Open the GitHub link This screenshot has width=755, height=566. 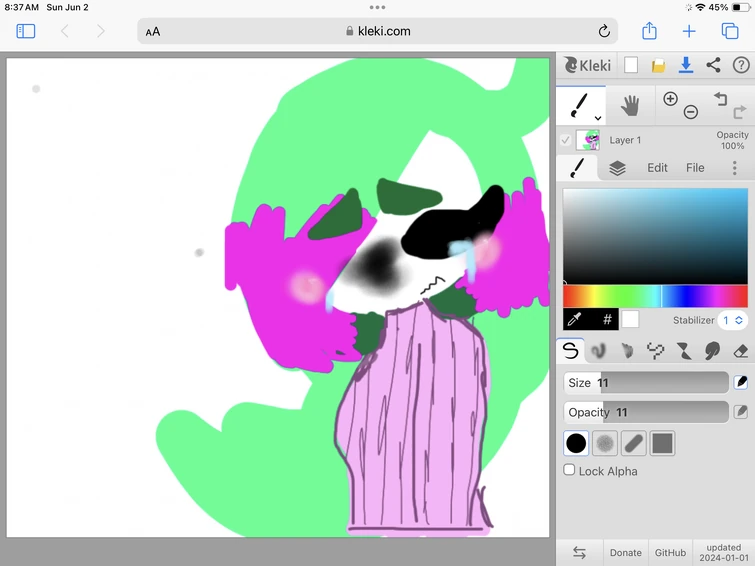[670, 552]
